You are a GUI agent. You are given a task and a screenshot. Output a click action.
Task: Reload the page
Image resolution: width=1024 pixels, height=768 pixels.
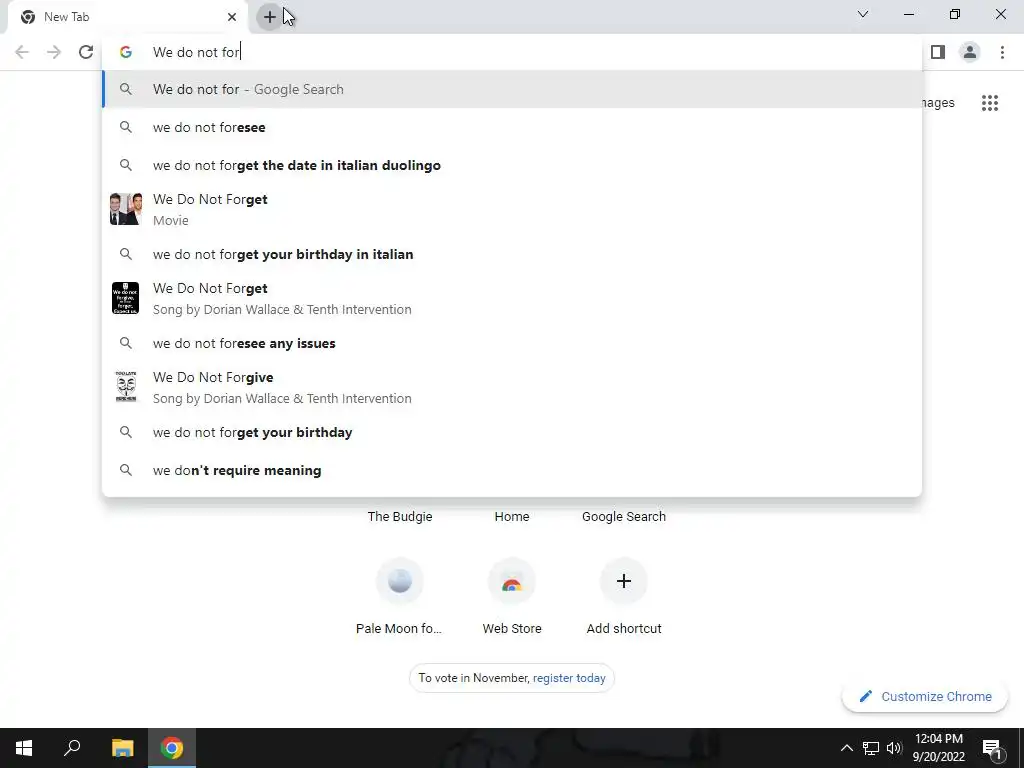click(86, 52)
